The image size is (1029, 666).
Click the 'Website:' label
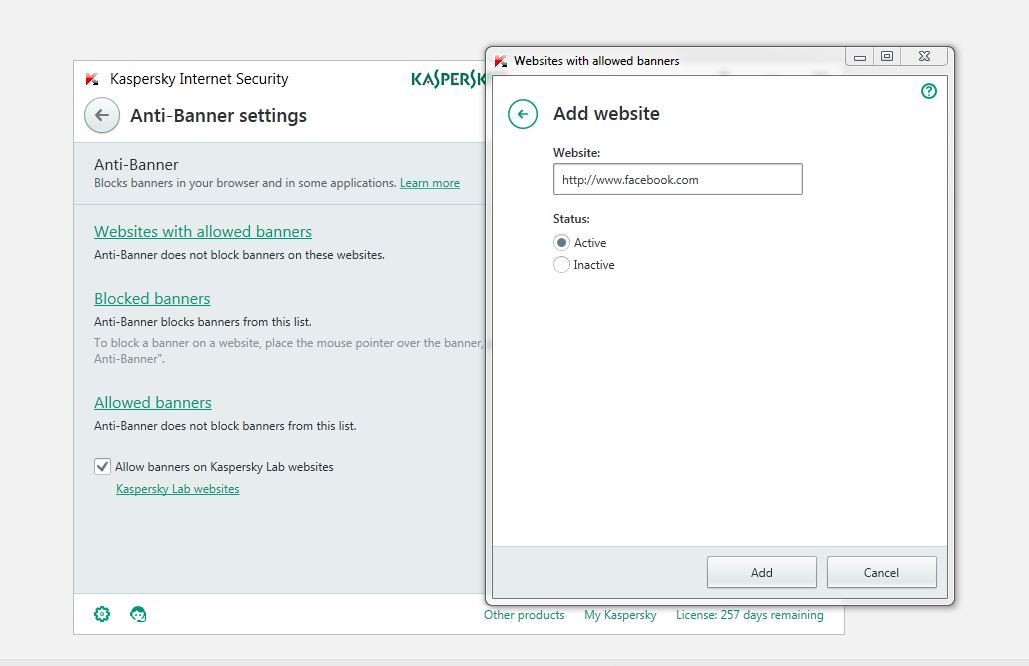click(x=577, y=153)
